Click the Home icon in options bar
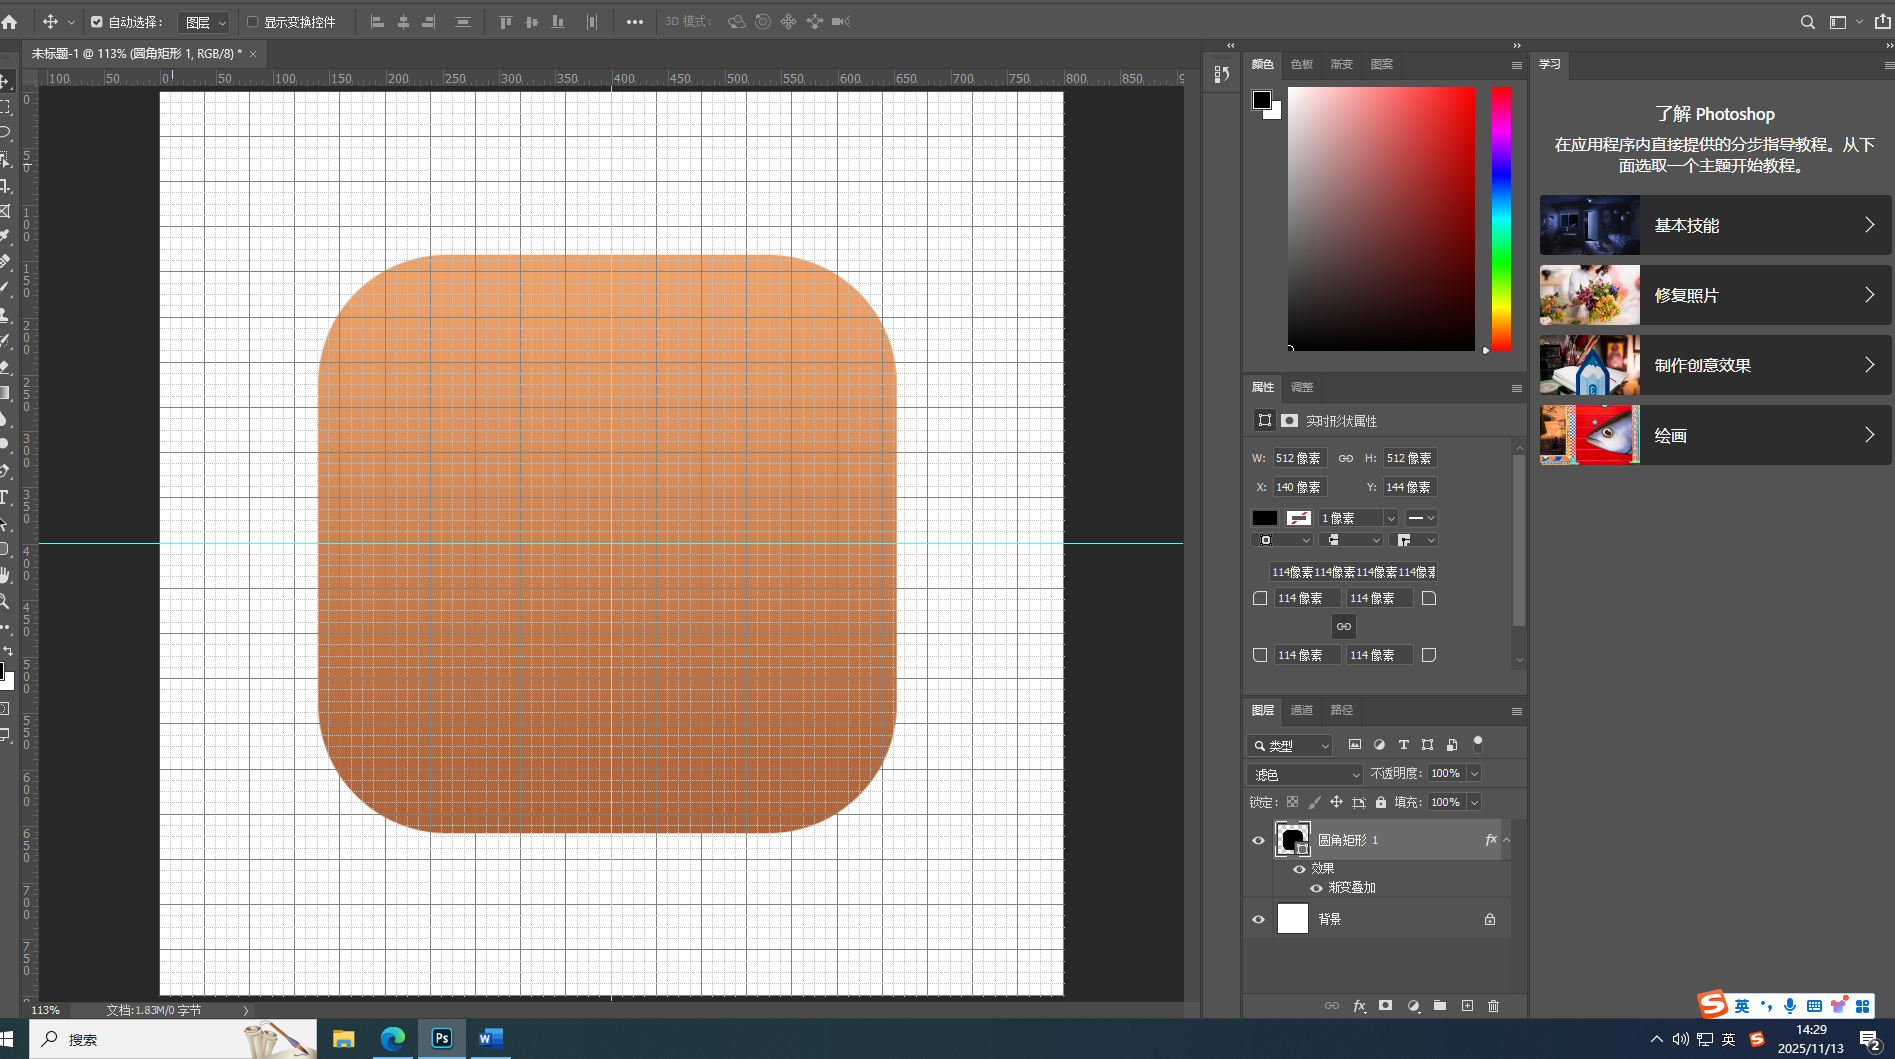The width and height of the screenshot is (1895, 1059). 10,22
